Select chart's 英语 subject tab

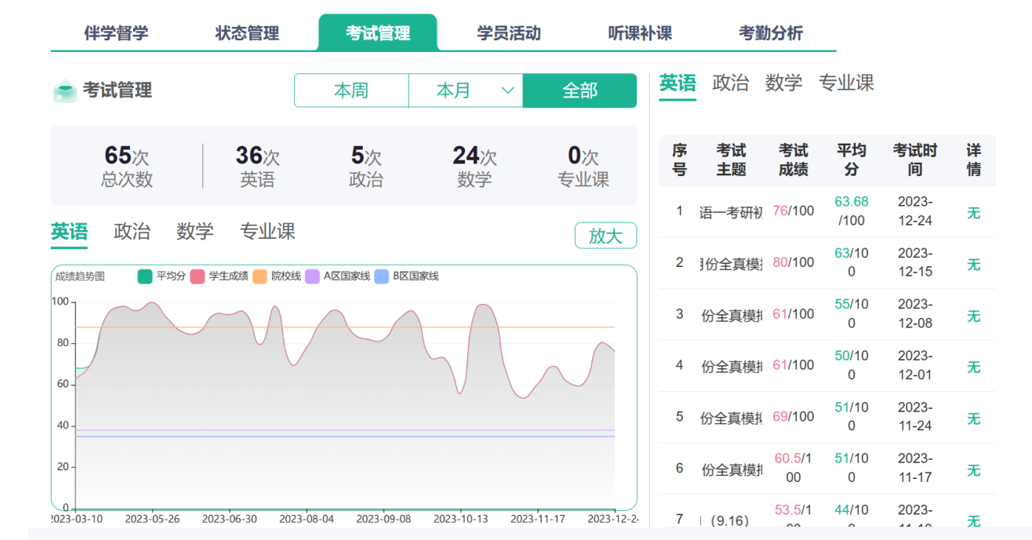tap(69, 232)
